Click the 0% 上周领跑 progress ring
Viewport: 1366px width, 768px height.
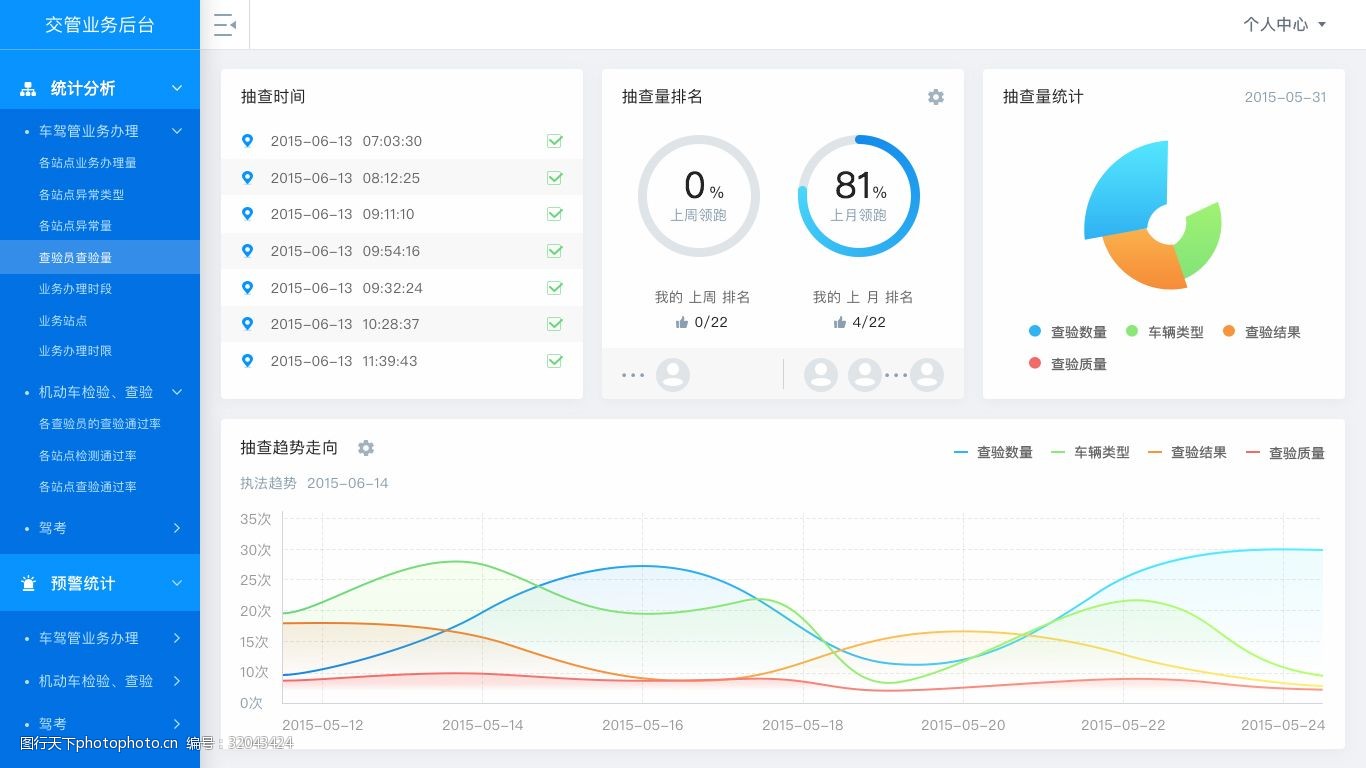pos(699,196)
